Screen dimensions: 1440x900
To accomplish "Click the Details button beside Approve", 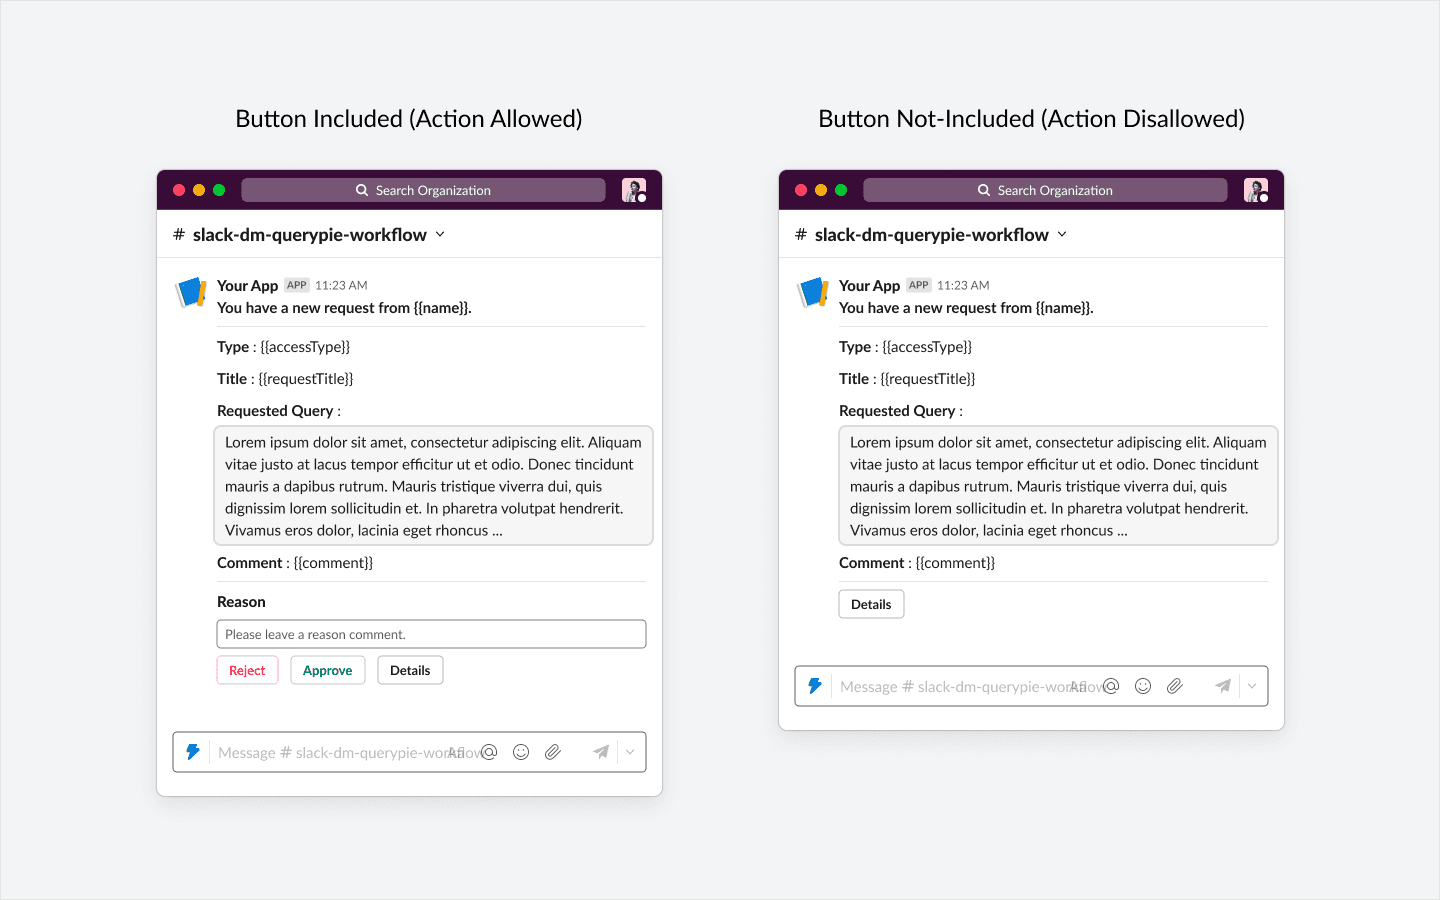I will [410, 670].
